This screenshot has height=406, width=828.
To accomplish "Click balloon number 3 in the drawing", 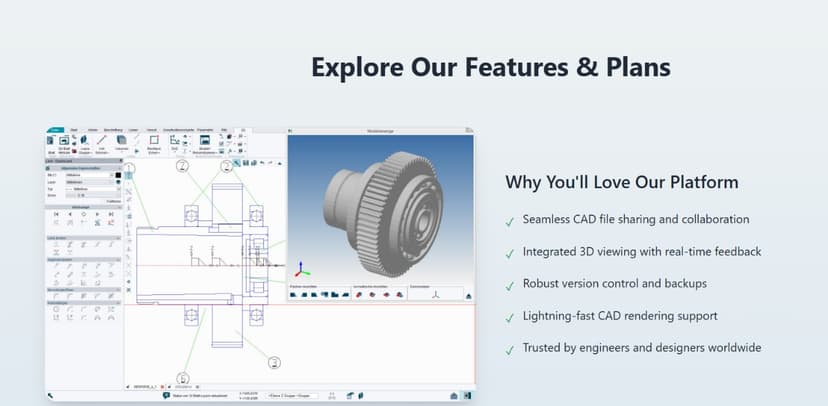I will pyautogui.click(x=226, y=165).
